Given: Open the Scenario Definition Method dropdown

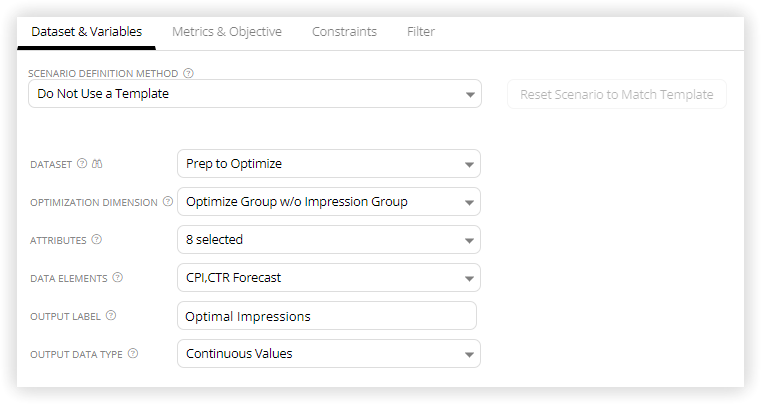Looking at the screenshot, I should 255,94.
